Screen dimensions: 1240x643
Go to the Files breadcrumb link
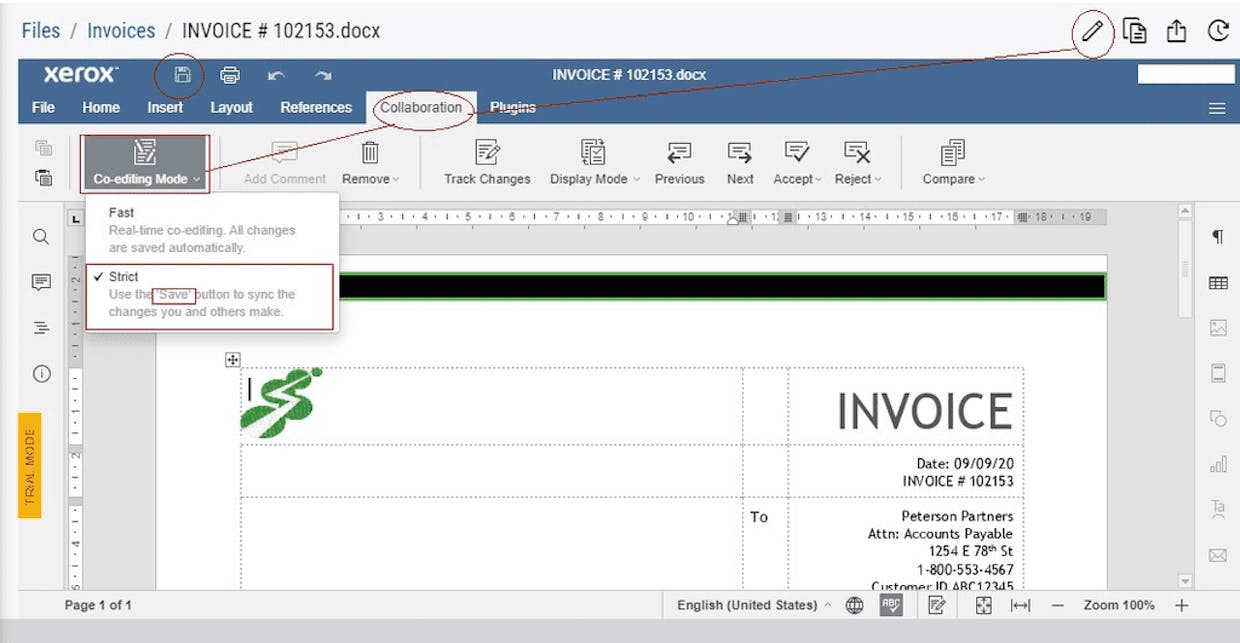[x=41, y=30]
